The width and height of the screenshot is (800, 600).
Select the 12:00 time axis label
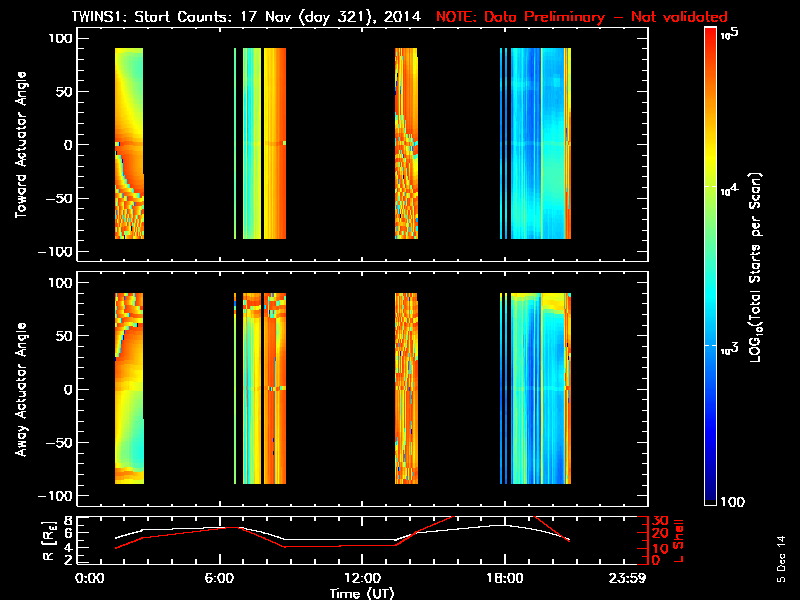pos(362,578)
